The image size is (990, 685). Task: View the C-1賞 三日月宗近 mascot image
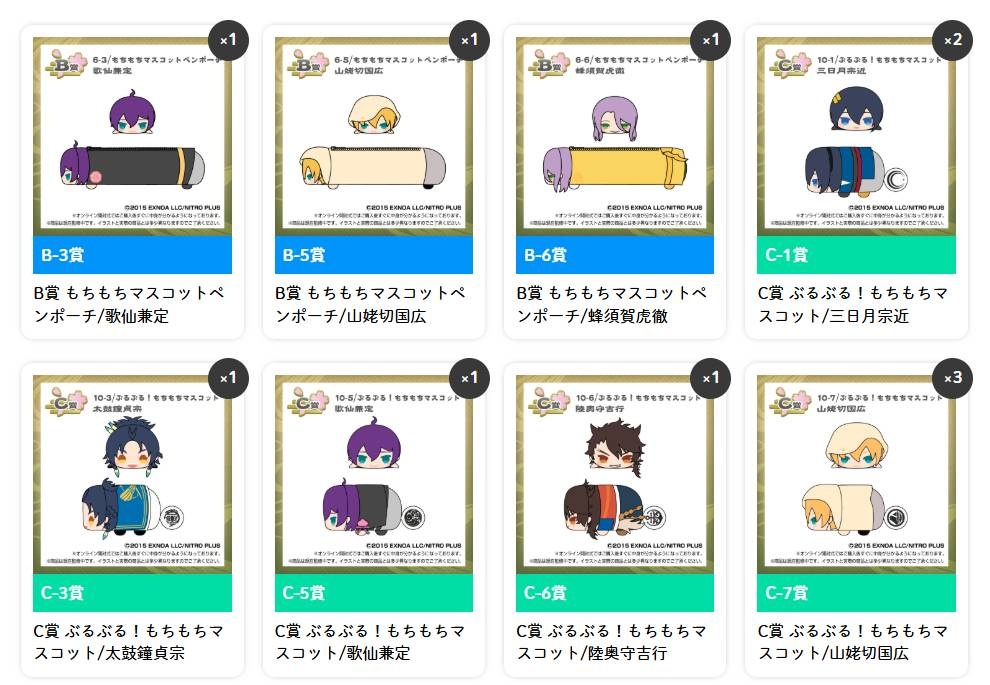click(856, 136)
